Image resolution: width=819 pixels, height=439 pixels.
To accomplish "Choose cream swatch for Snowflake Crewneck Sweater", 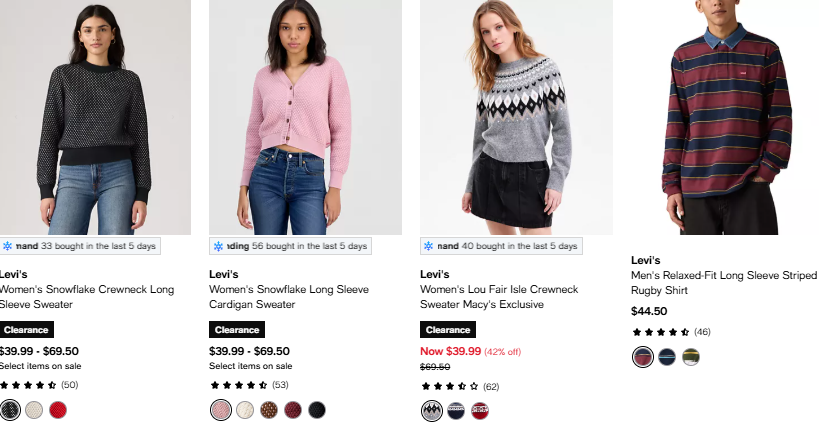I will pos(34,410).
